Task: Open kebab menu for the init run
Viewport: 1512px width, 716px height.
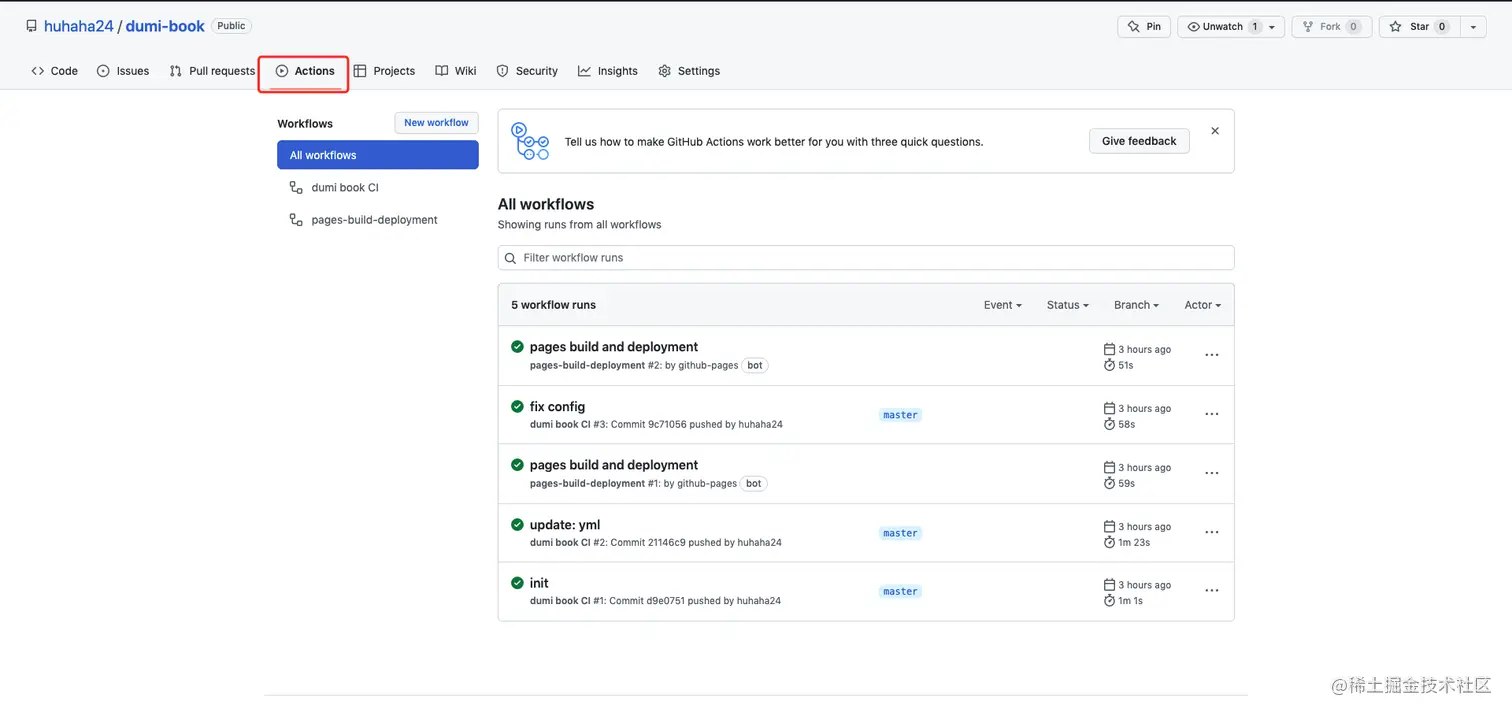Action: pyautogui.click(x=1211, y=591)
